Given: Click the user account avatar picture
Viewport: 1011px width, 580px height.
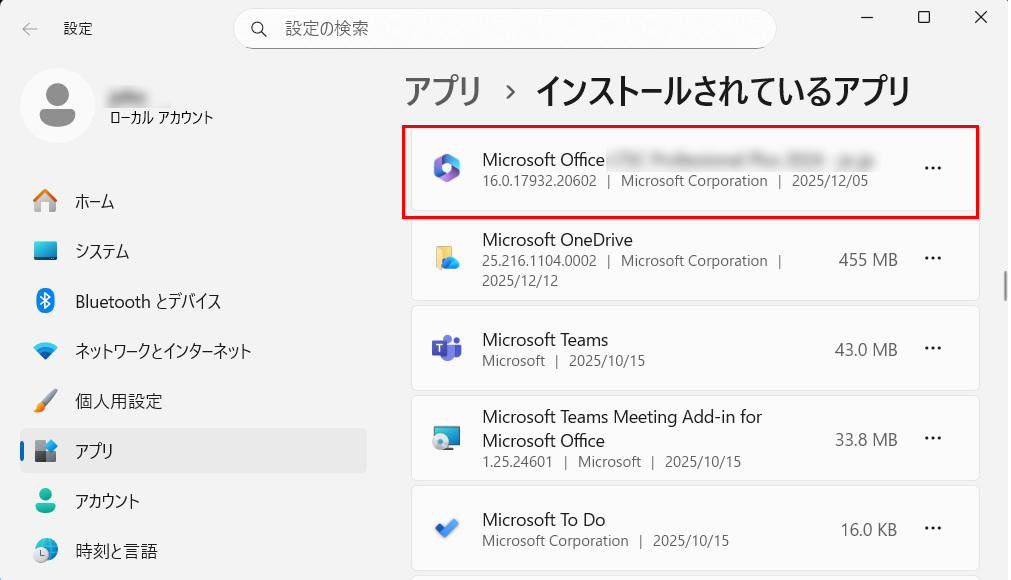Looking at the screenshot, I should point(57,105).
